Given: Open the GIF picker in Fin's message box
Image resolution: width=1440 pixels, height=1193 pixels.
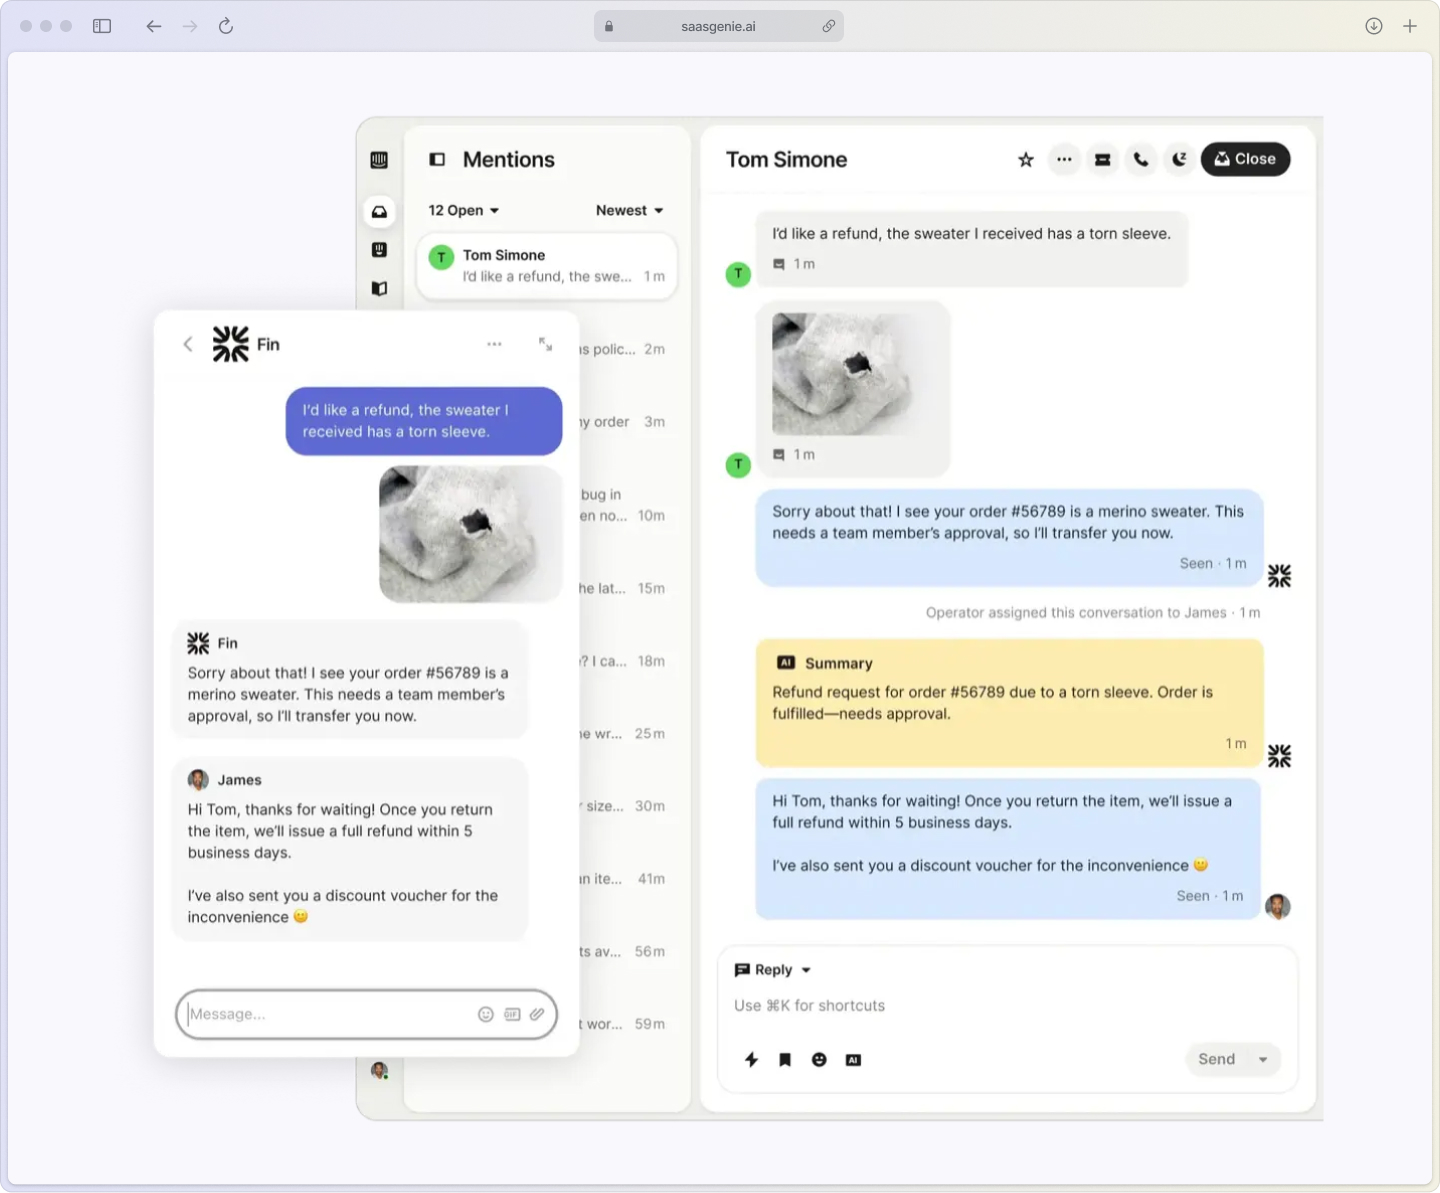Looking at the screenshot, I should coord(512,1014).
